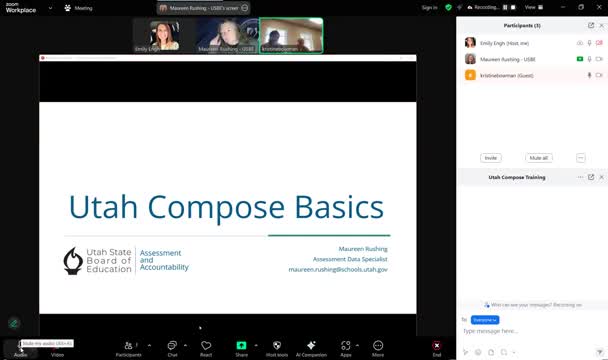The width and height of the screenshot is (608, 360).
Task: Open the View layout menu
Action: (x=534, y=7)
